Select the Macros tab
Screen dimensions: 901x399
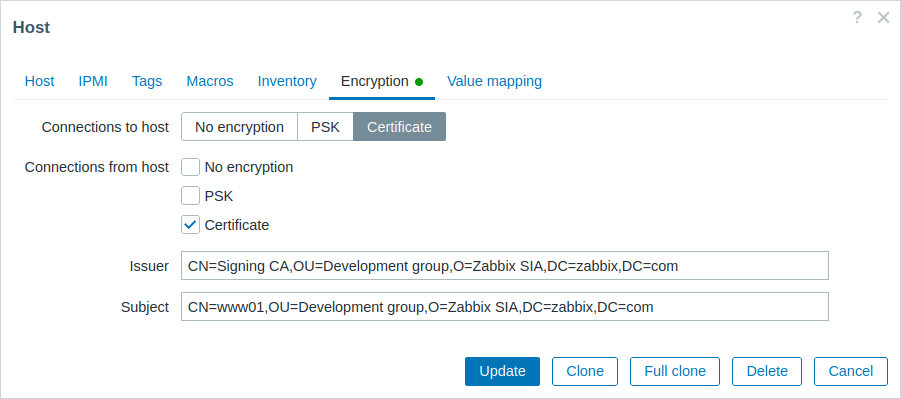click(x=210, y=81)
